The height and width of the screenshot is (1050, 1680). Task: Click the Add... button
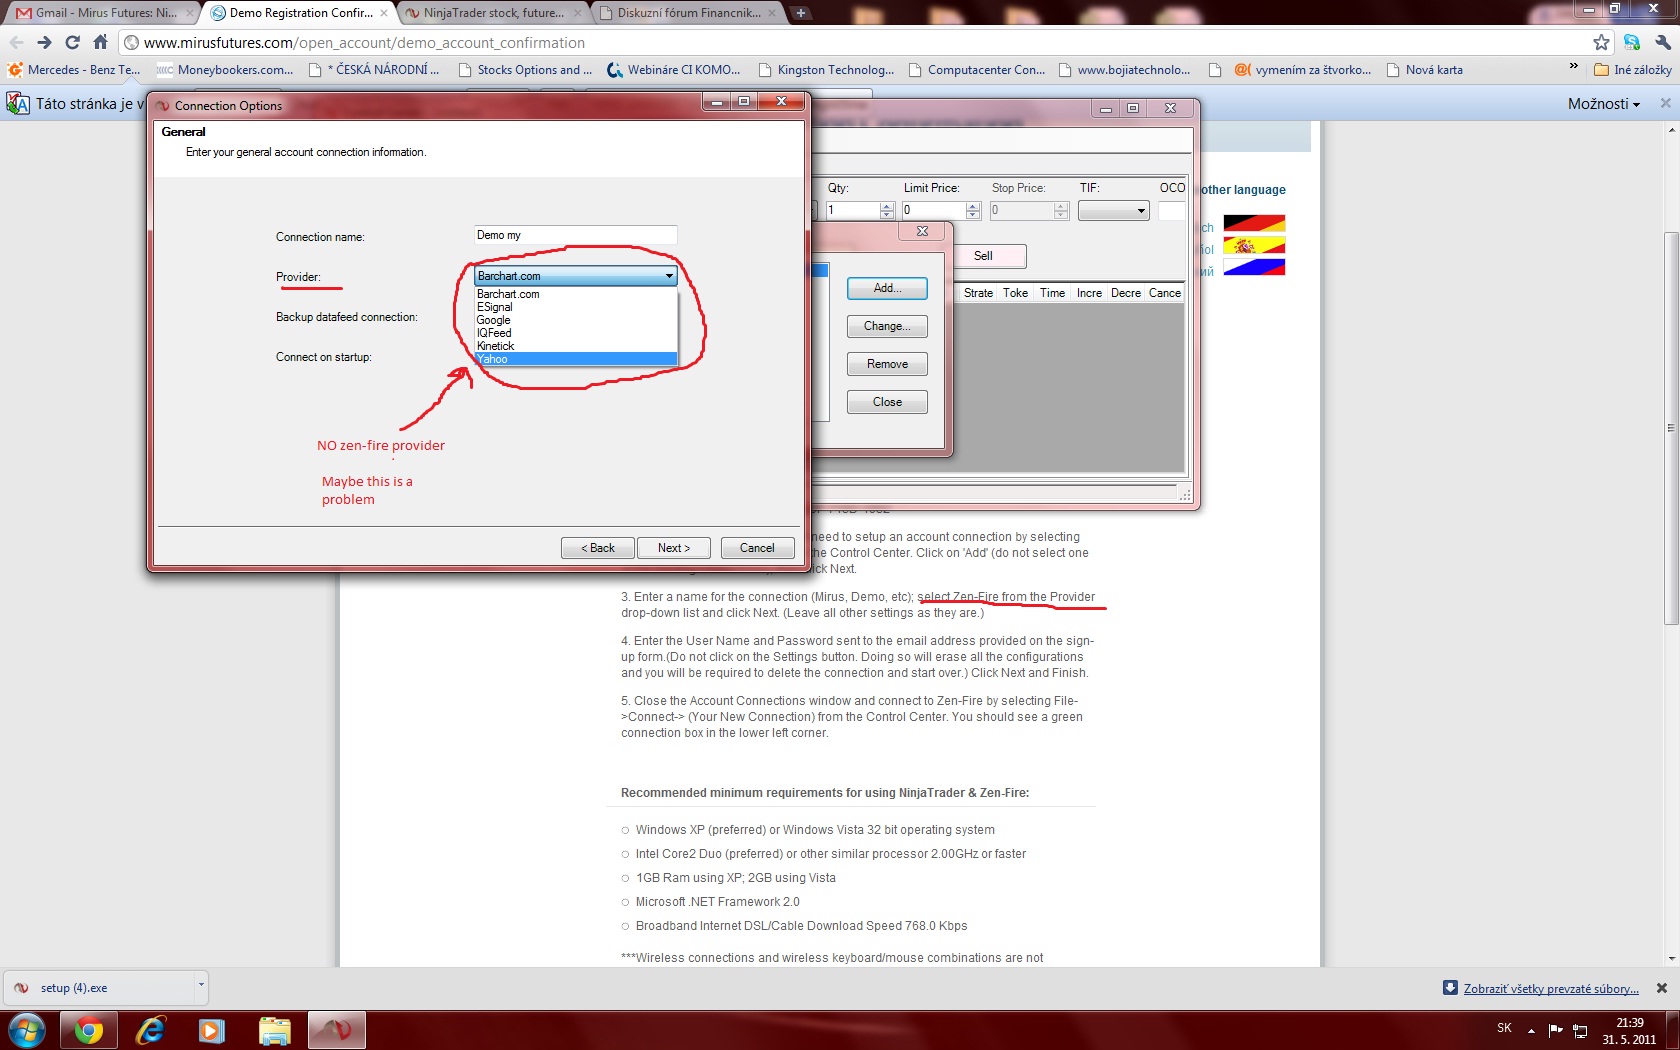click(x=887, y=288)
